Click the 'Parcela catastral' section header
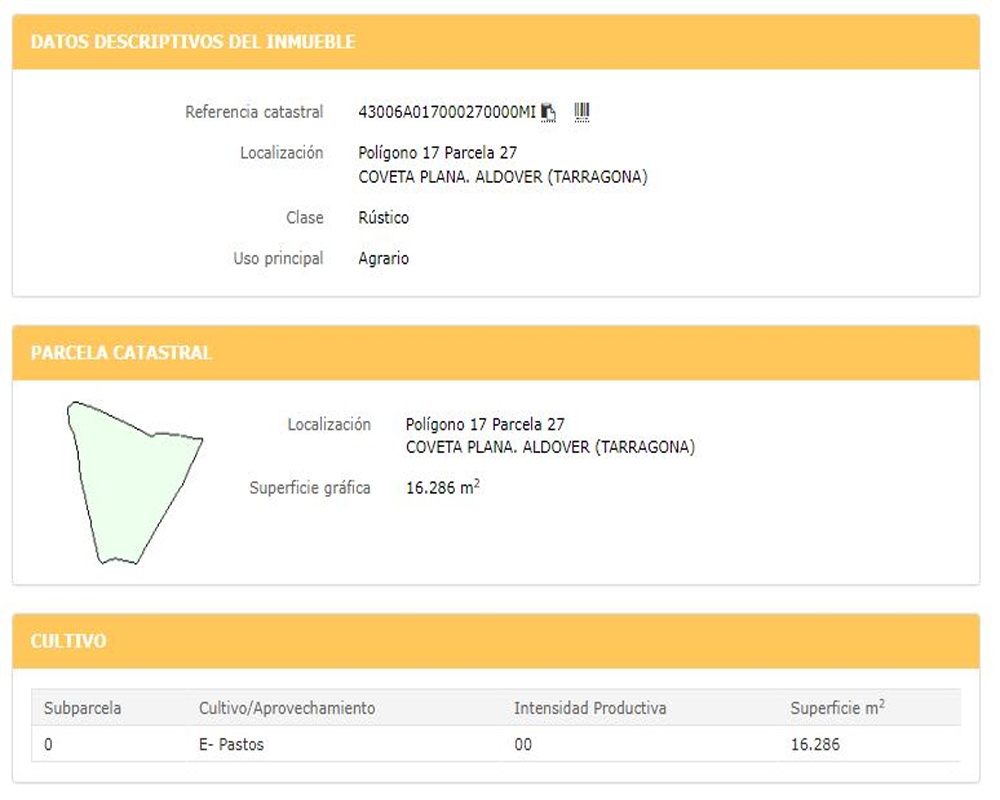Image resolution: width=1000 pixels, height=800 pixels. (121, 353)
